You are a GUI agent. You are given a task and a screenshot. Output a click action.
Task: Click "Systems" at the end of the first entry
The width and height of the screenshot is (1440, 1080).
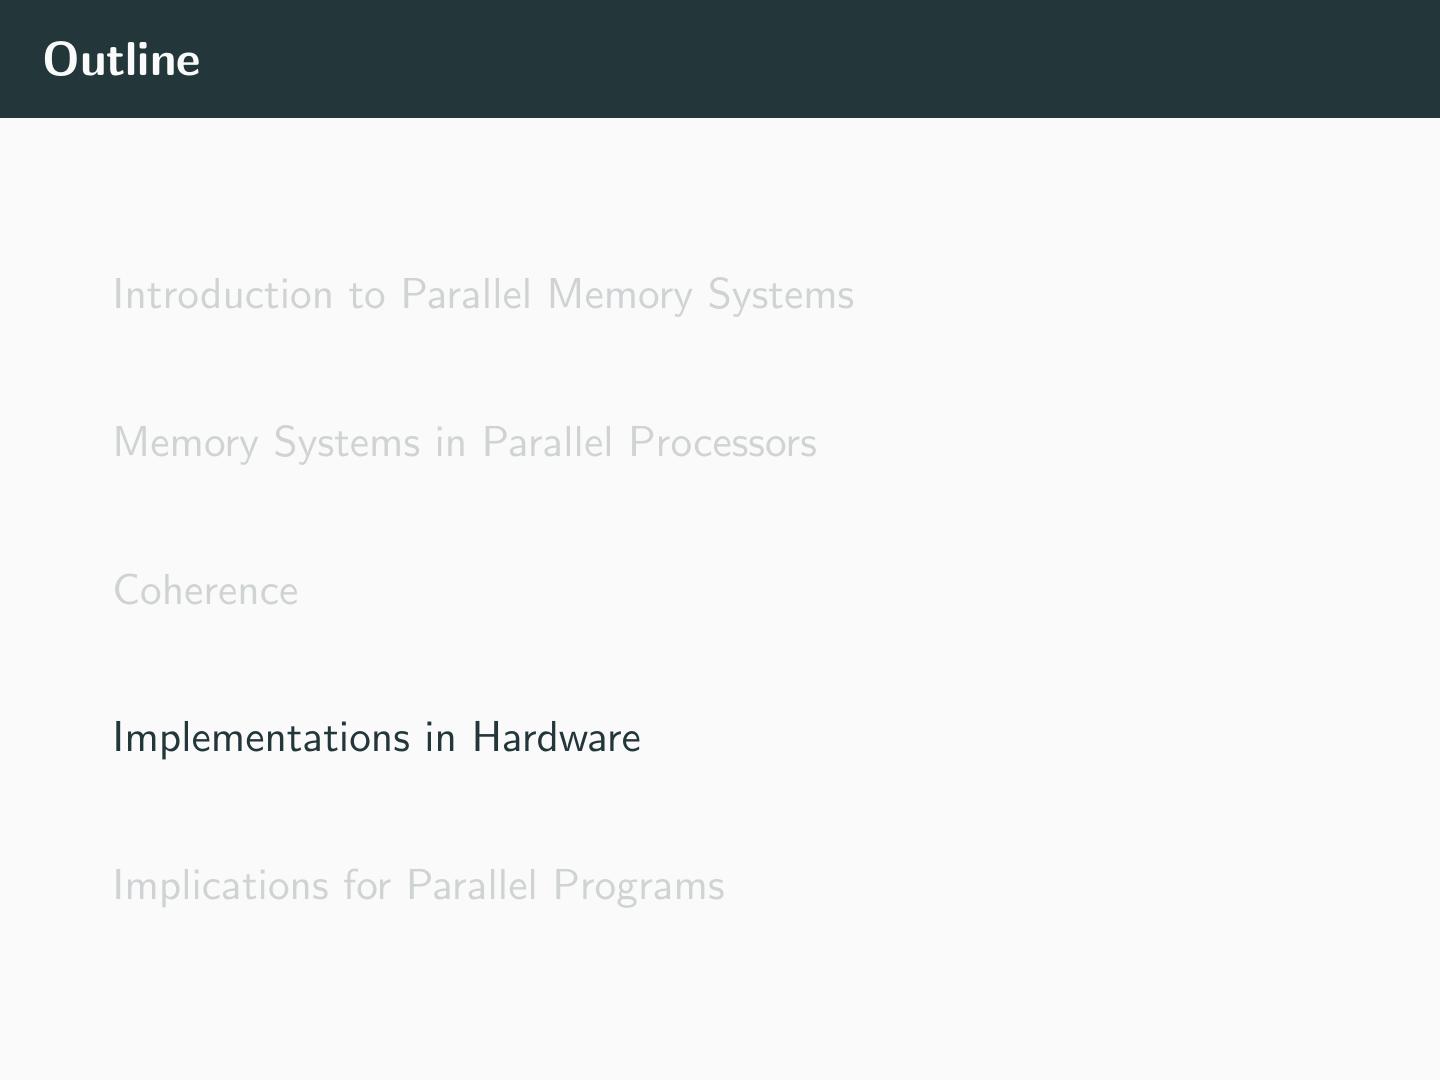click(780, 295)
